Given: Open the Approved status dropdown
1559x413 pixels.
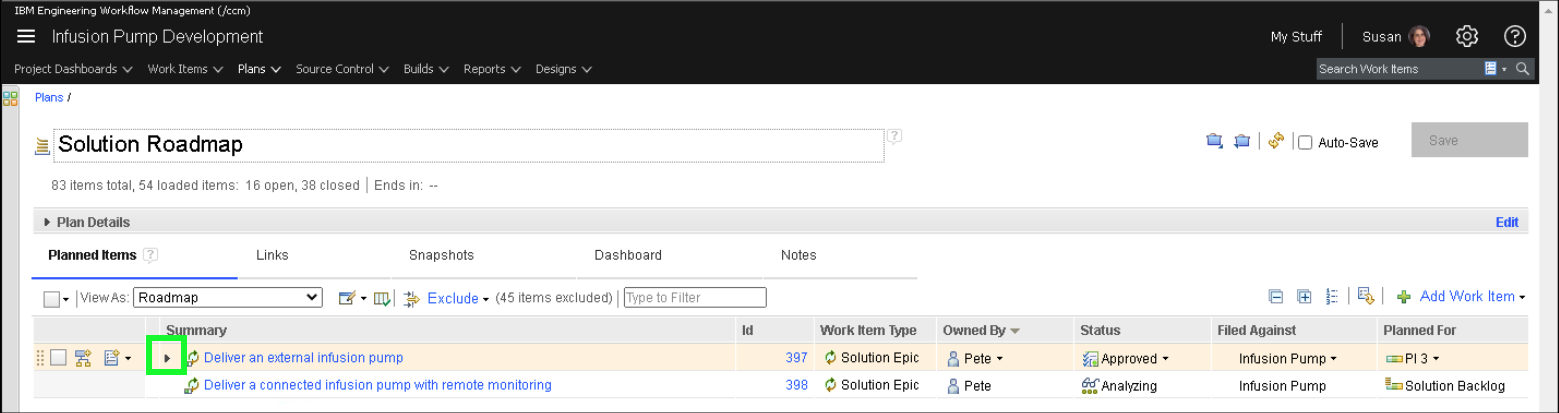Looking at the screenshot, I should pyautogui.click(x=1164, y=359).
